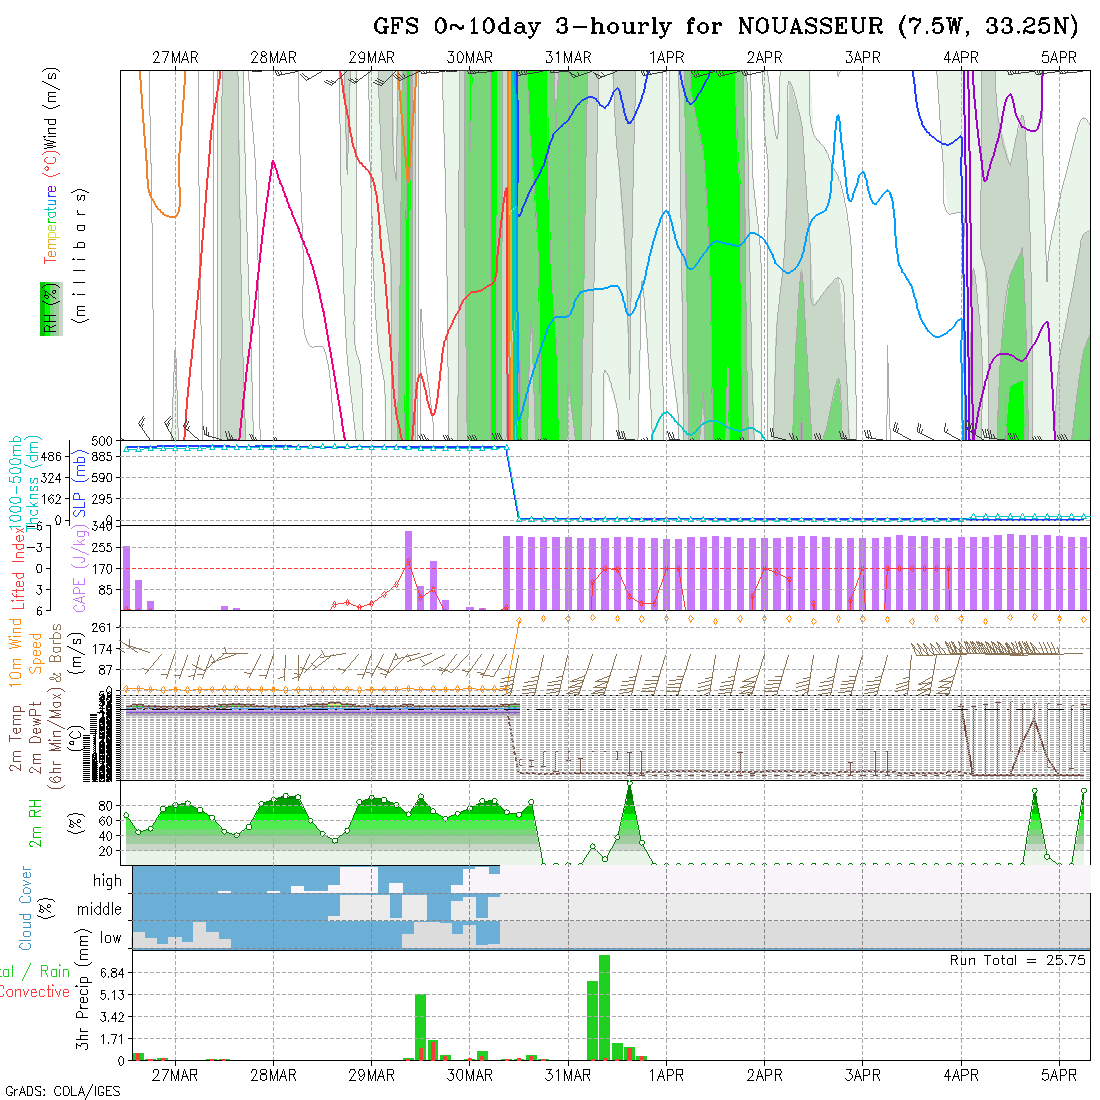The height and width of the screenshot is (1100, 1100).
Task: Click the 'CAPE (J/kg)' axis label
Action: [78, 568]
